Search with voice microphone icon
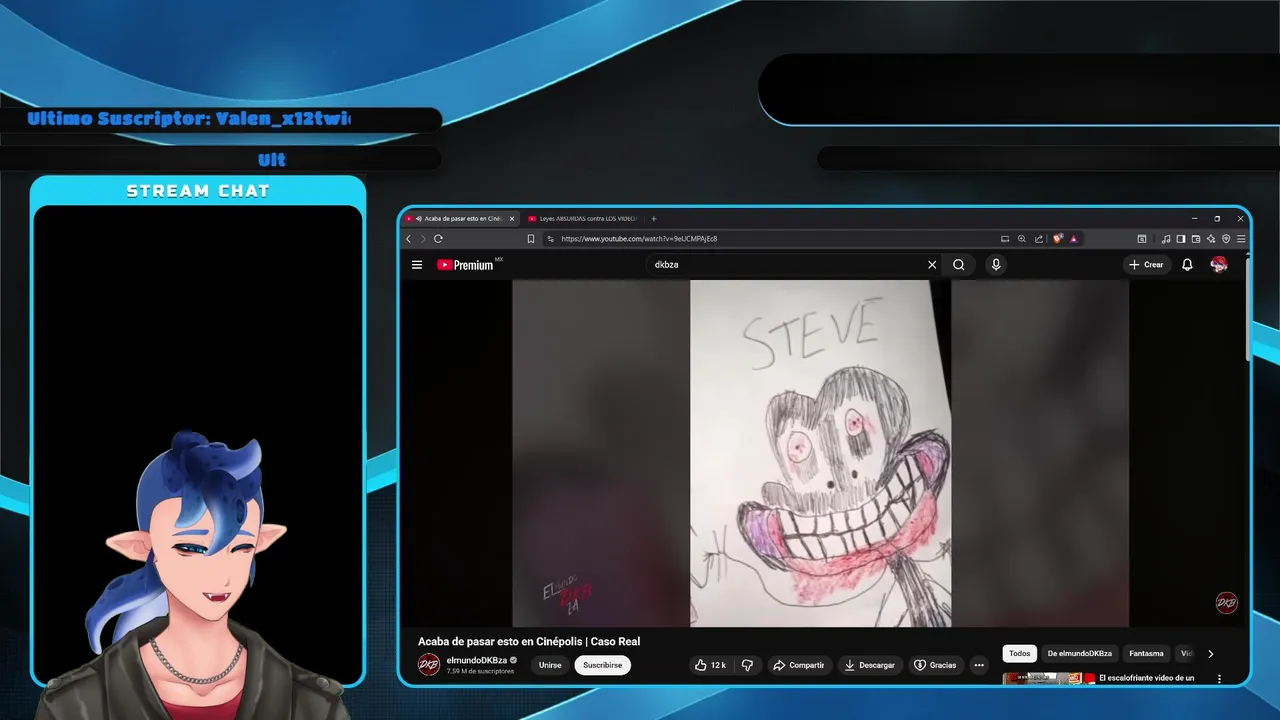This screenshot has height=720, width=1280. click(x=995, y=265)
